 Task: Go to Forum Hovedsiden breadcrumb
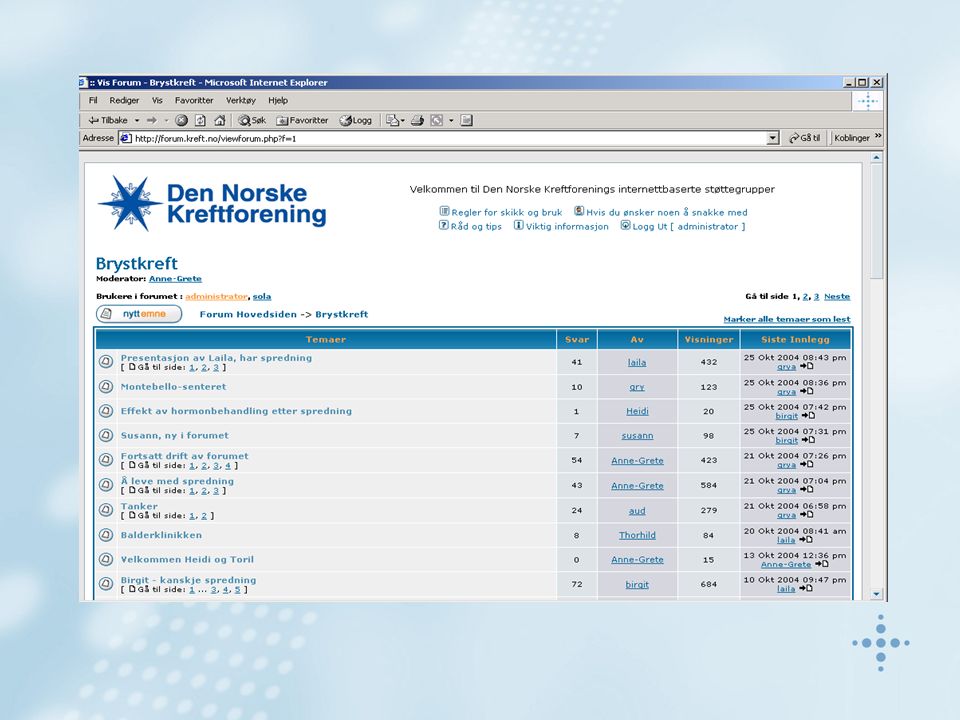[x=248, y=314]
